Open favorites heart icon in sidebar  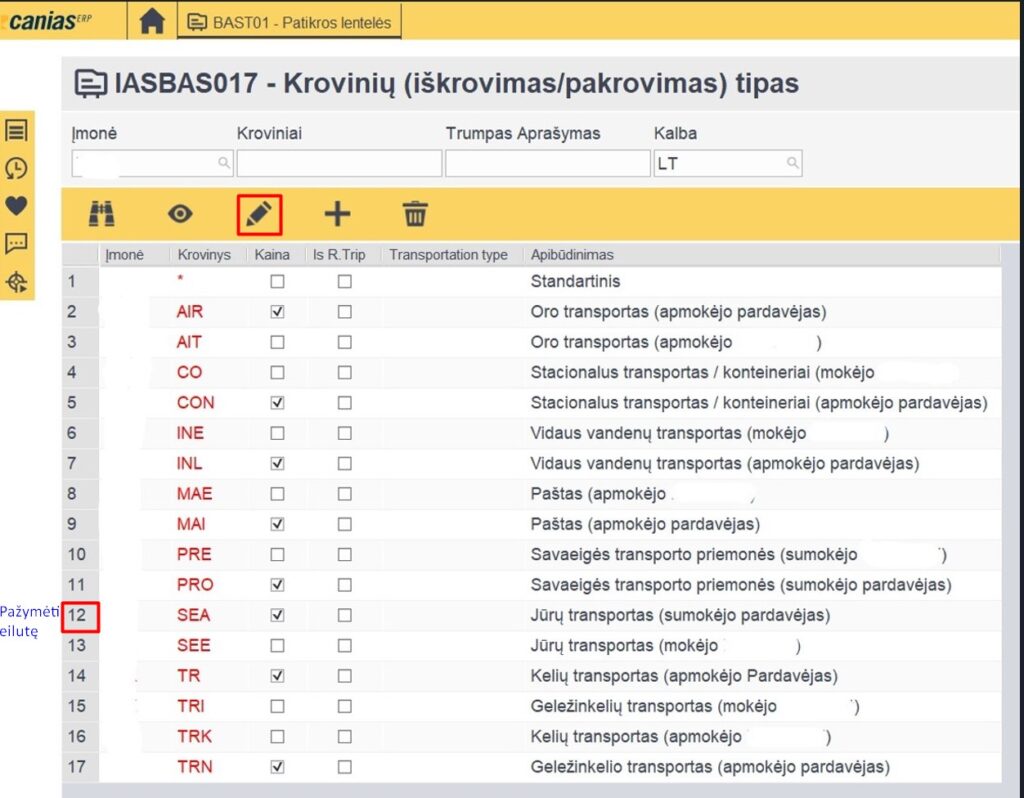[17, 206]
